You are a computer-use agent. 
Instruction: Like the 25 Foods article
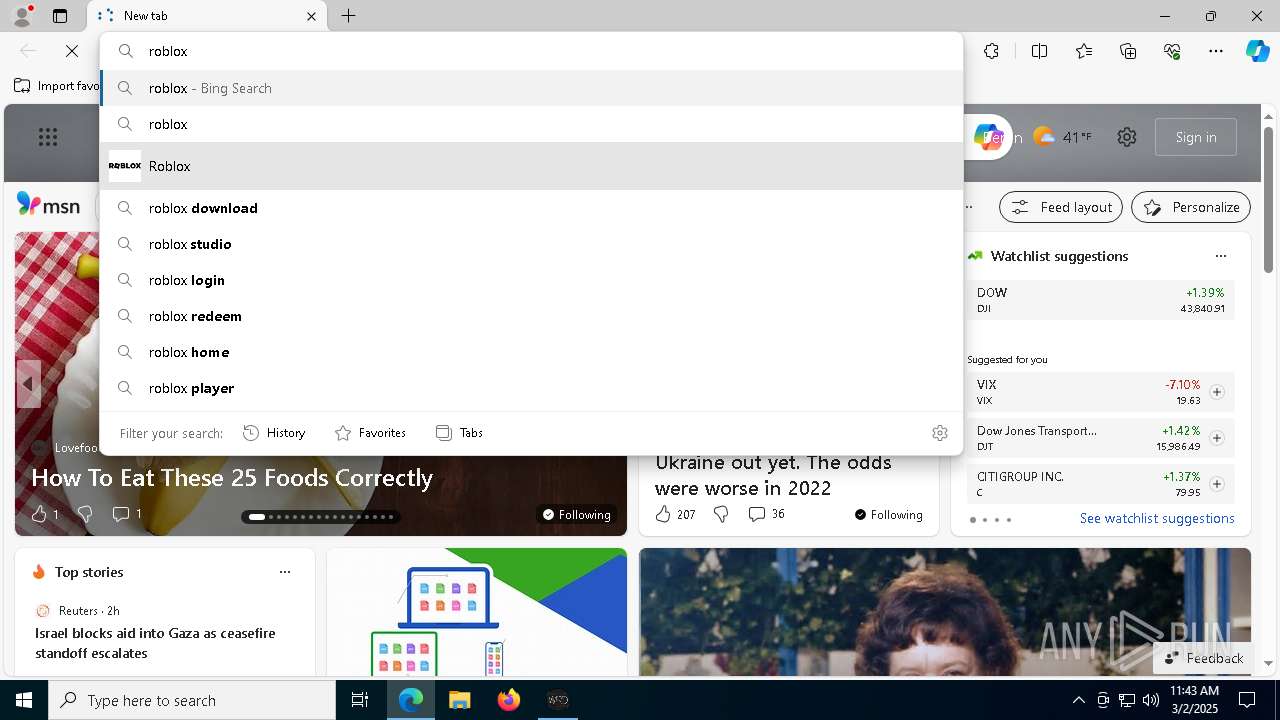coord(45,514)
